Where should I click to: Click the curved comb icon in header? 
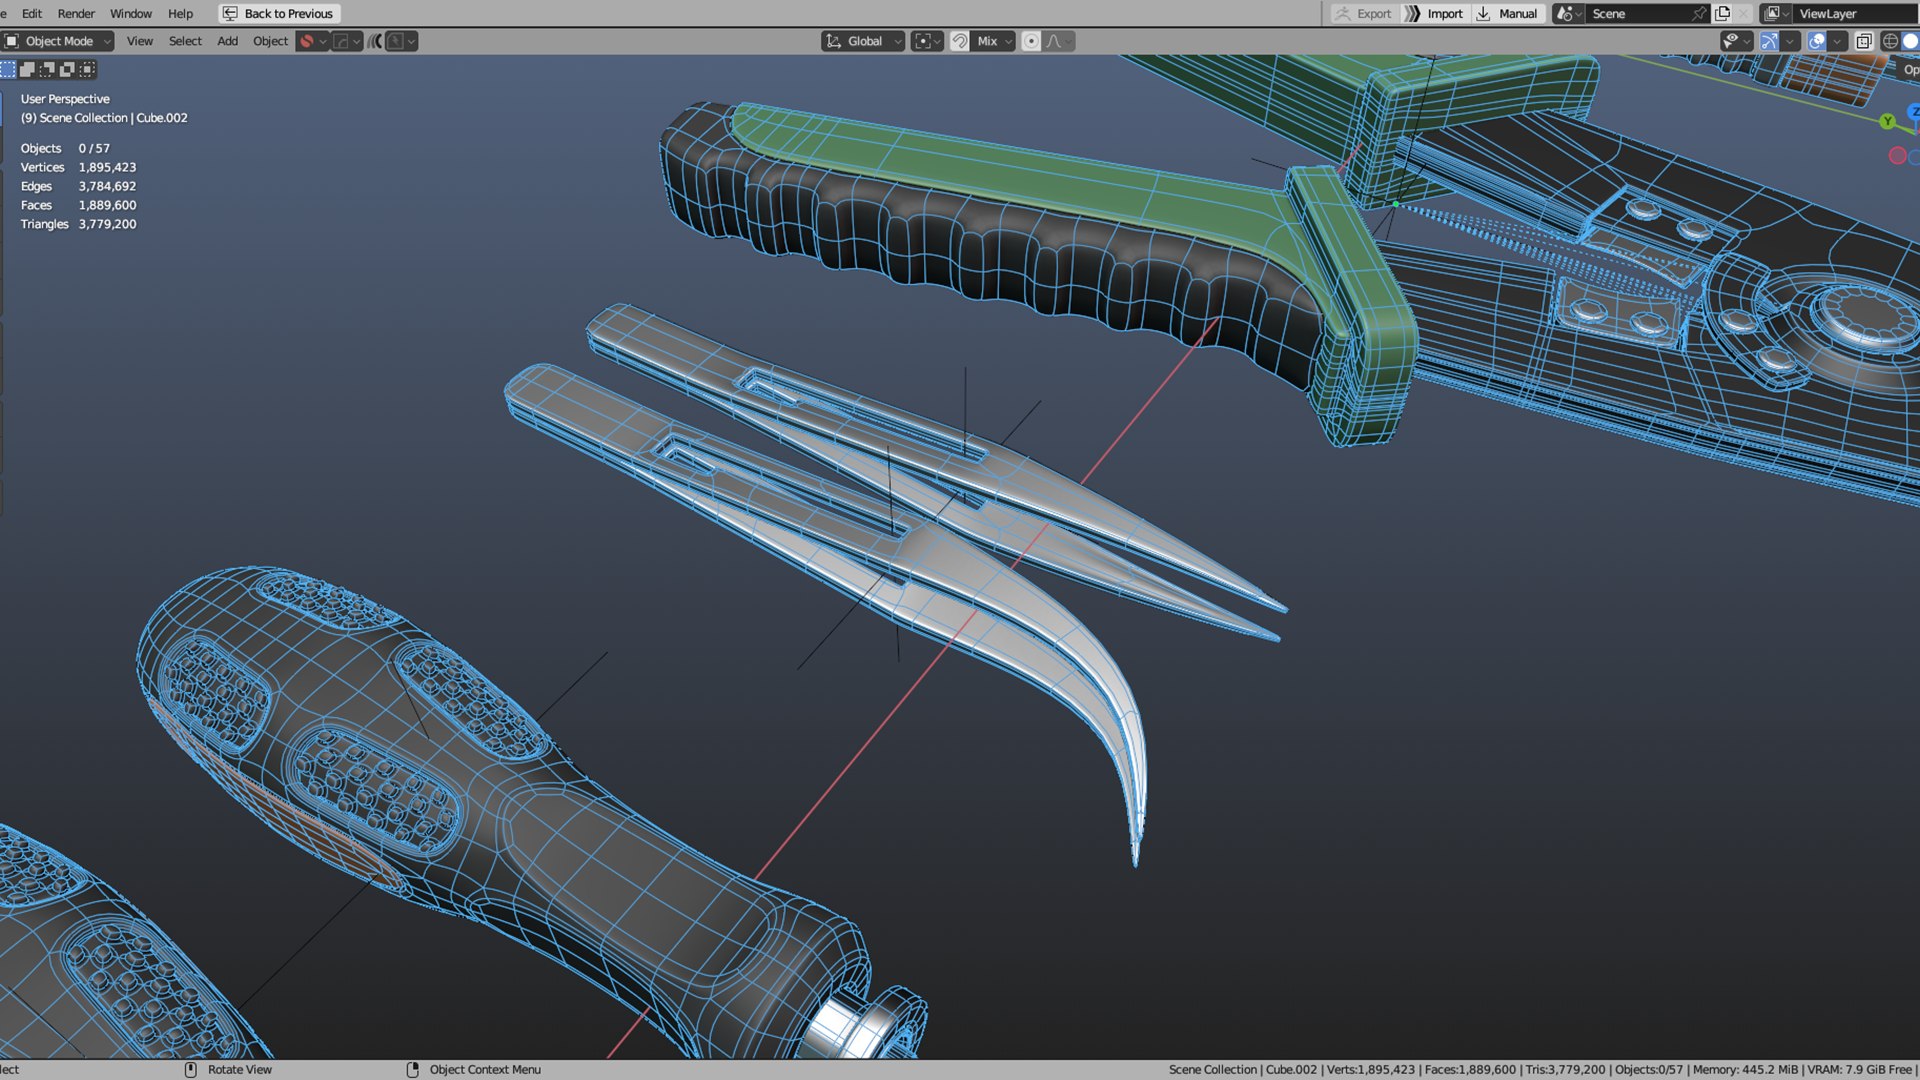click(x=375, y=41)
